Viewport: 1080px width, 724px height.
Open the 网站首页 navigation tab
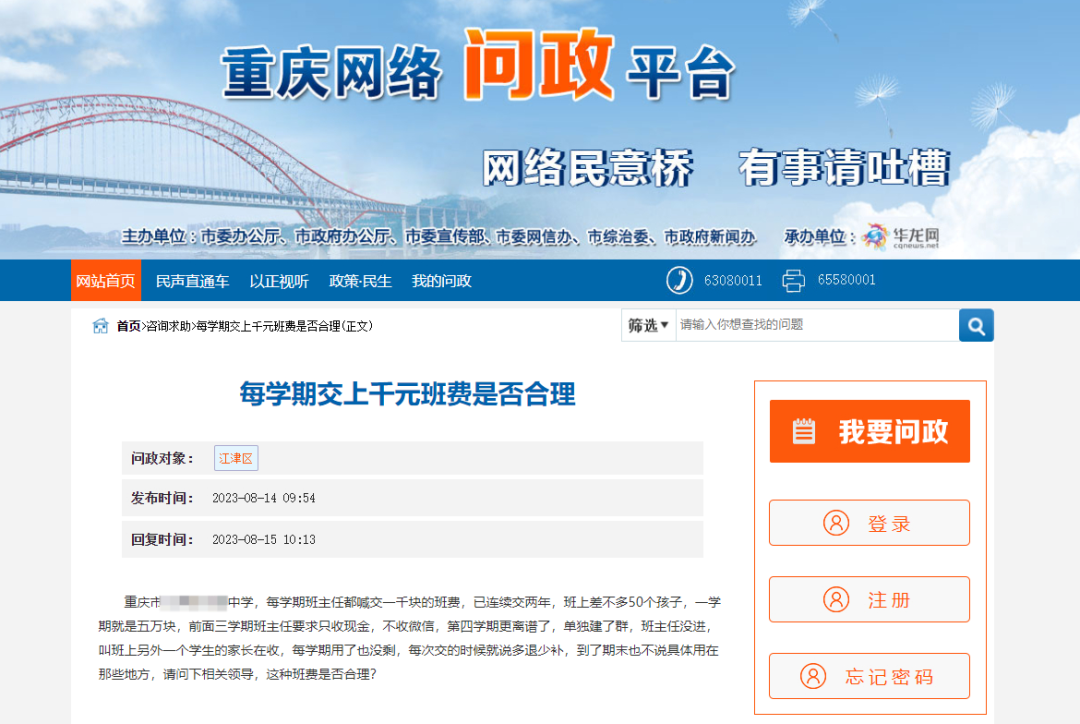point(106,280)
